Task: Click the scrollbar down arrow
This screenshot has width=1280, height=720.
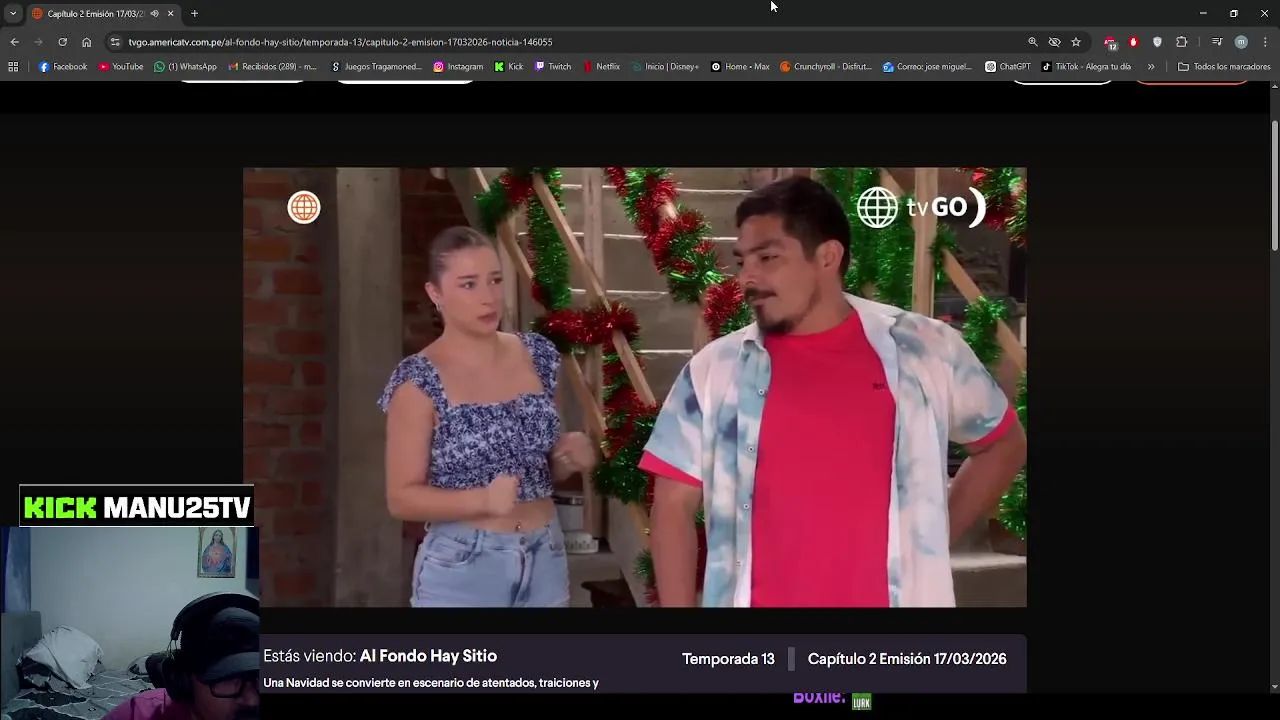Action: pyautogui.click(x=1274, y=687)
